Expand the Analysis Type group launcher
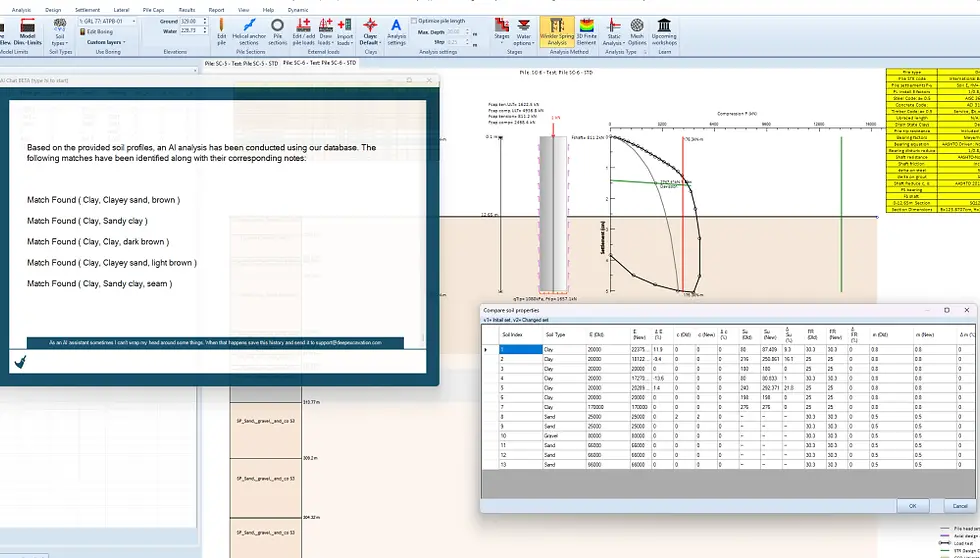Image resolution: width=980 pixels, height=558 pixels. [644, 52]
